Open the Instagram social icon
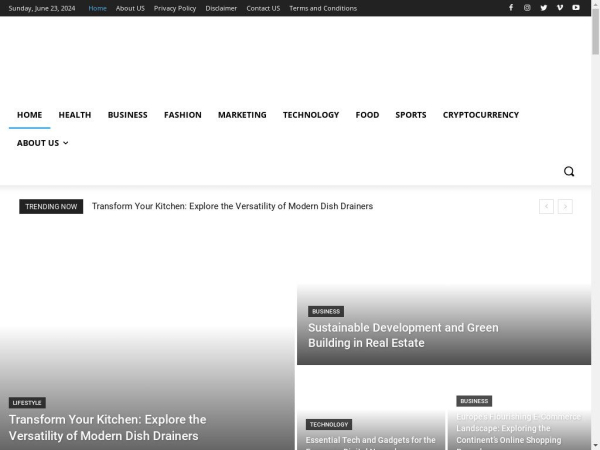 527,8
